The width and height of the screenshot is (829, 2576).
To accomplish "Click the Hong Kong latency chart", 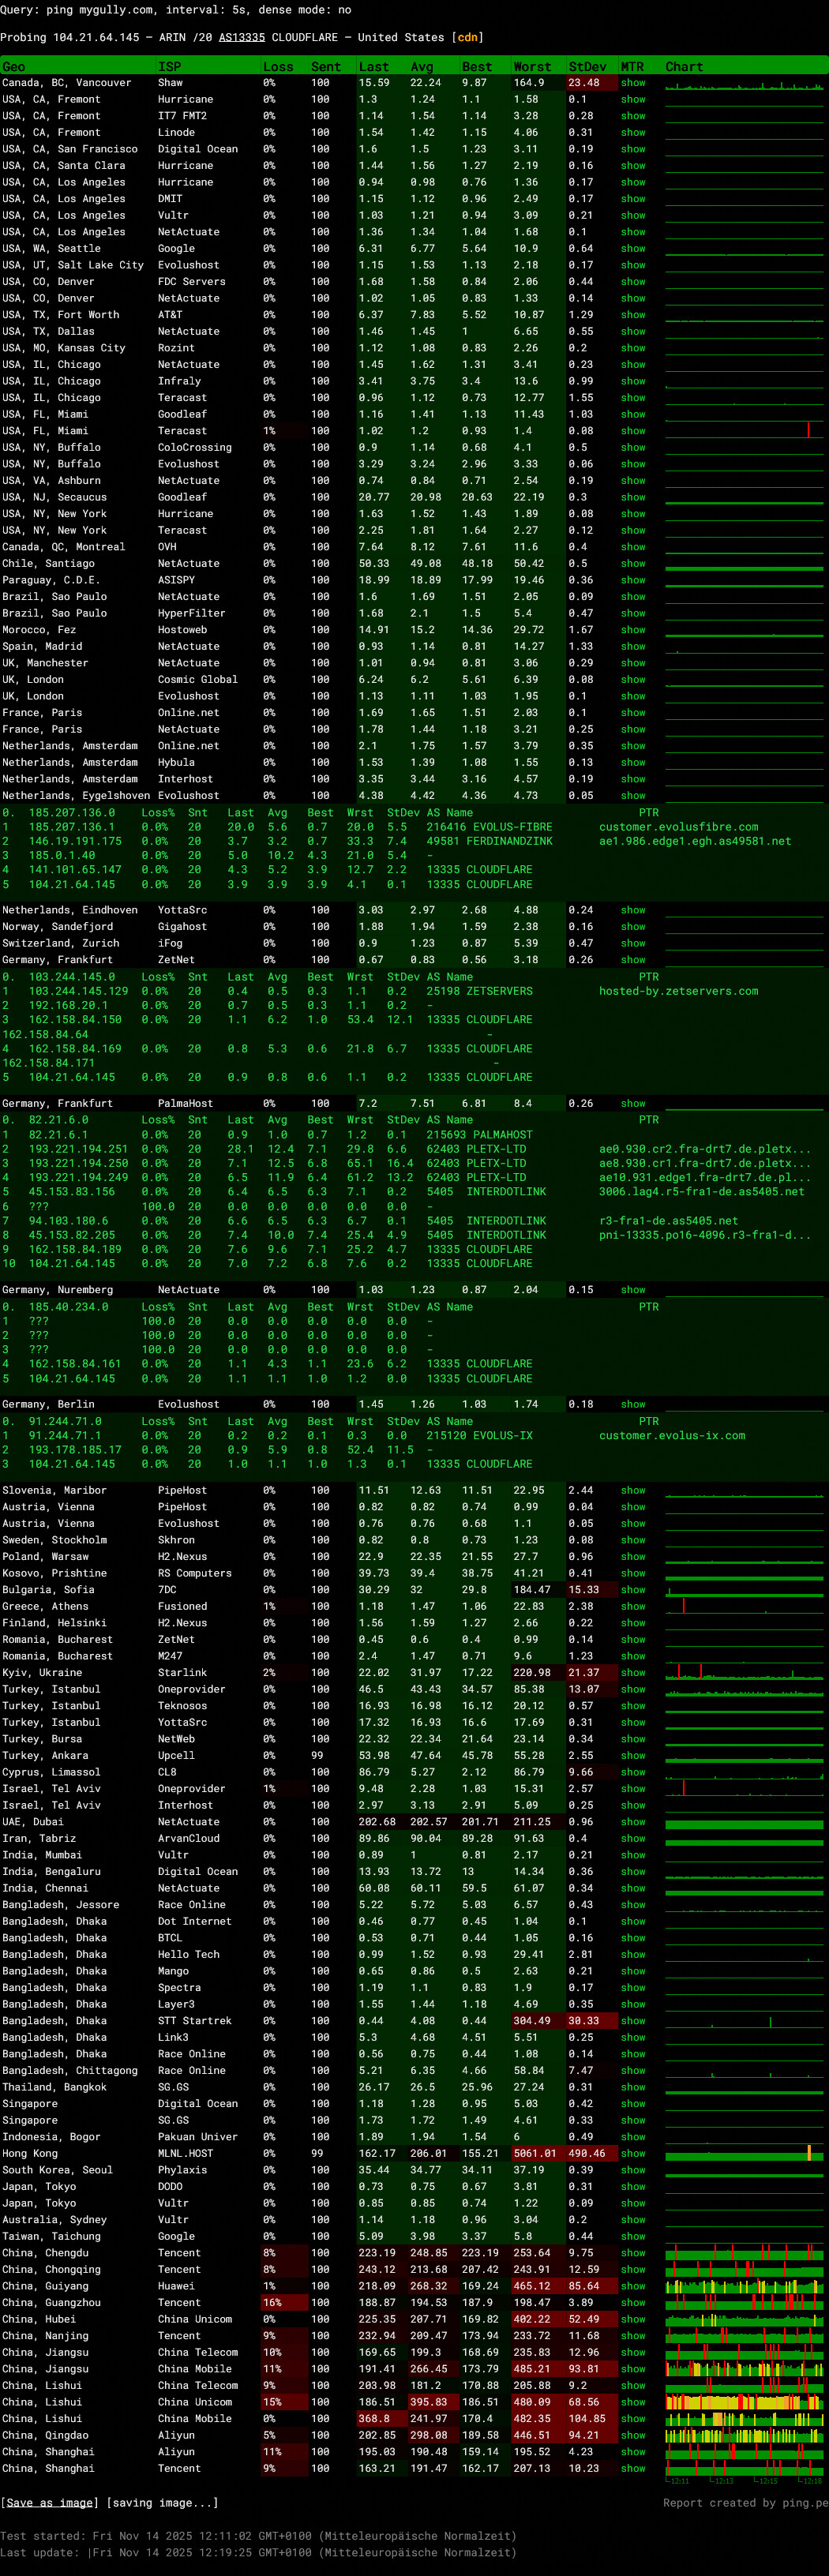I will pos(744,2153).
